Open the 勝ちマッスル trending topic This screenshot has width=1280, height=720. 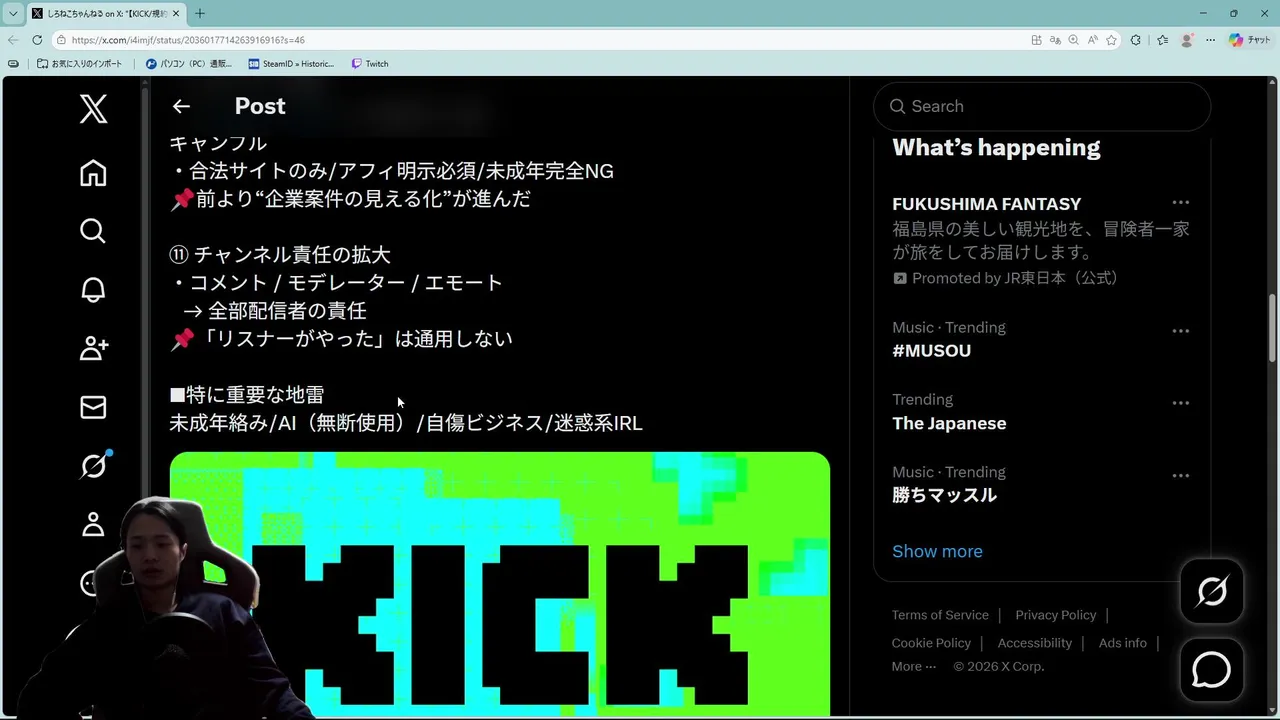(1041, 483)
